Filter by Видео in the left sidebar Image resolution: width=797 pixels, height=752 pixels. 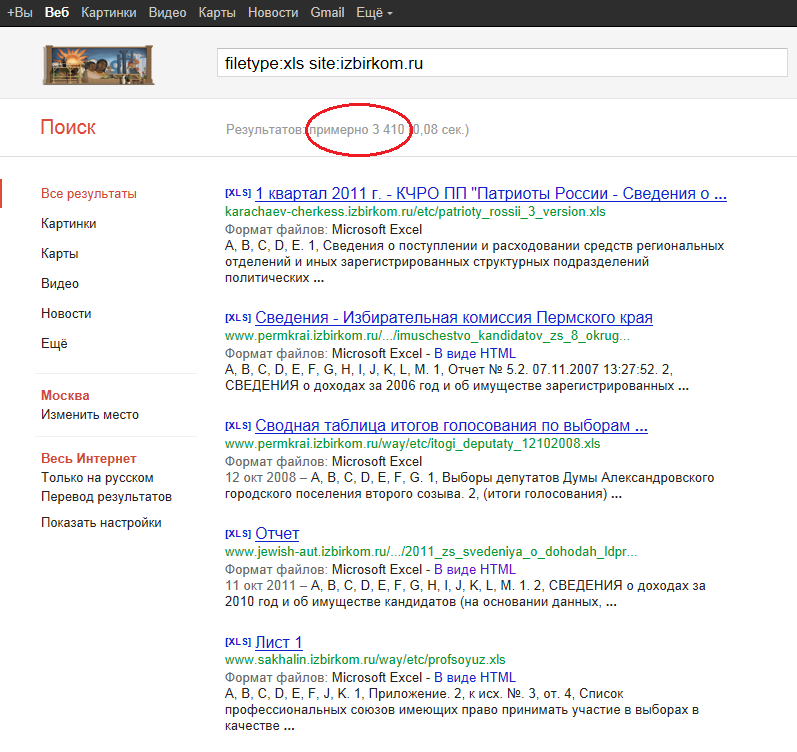click(x=60, y=284)
